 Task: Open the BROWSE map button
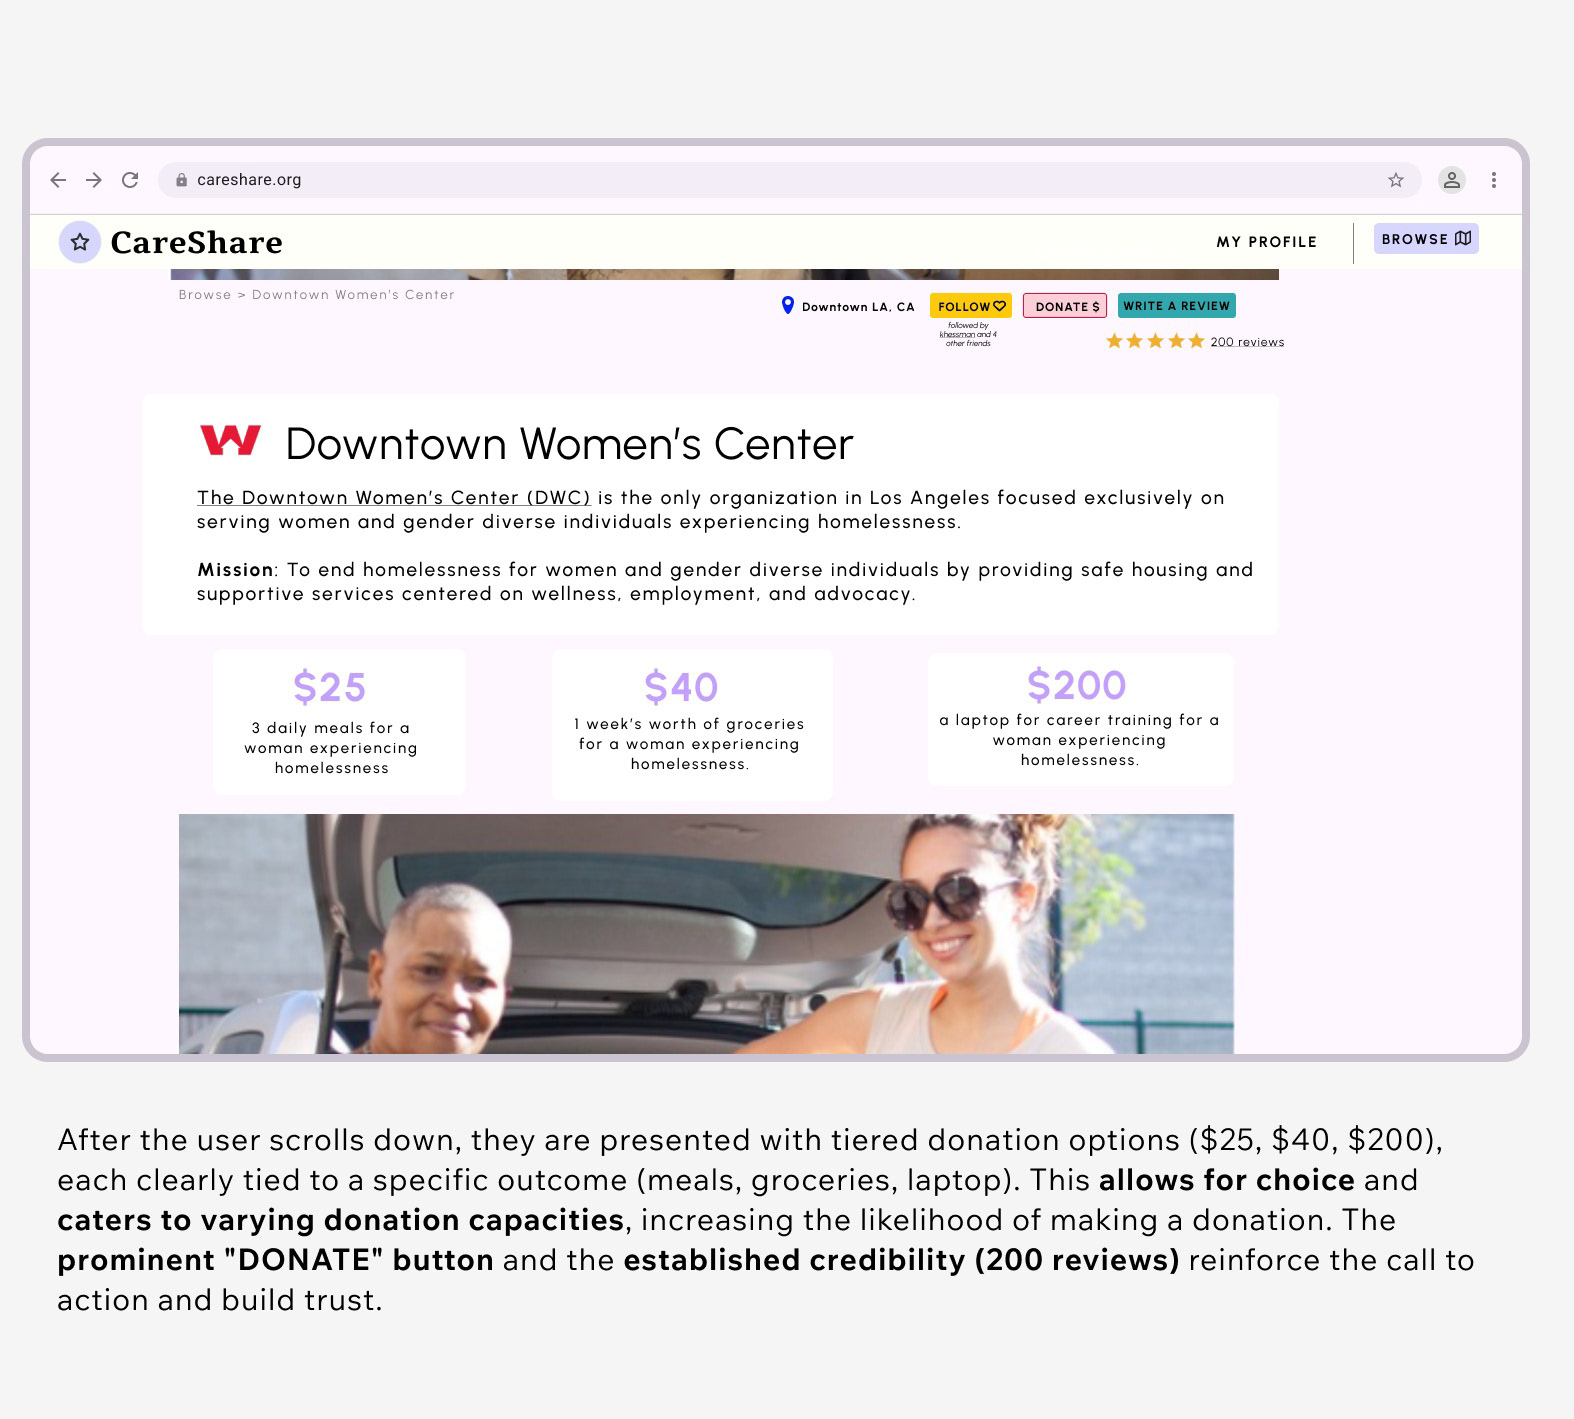pyautogui.click(x=1426, y=239)
